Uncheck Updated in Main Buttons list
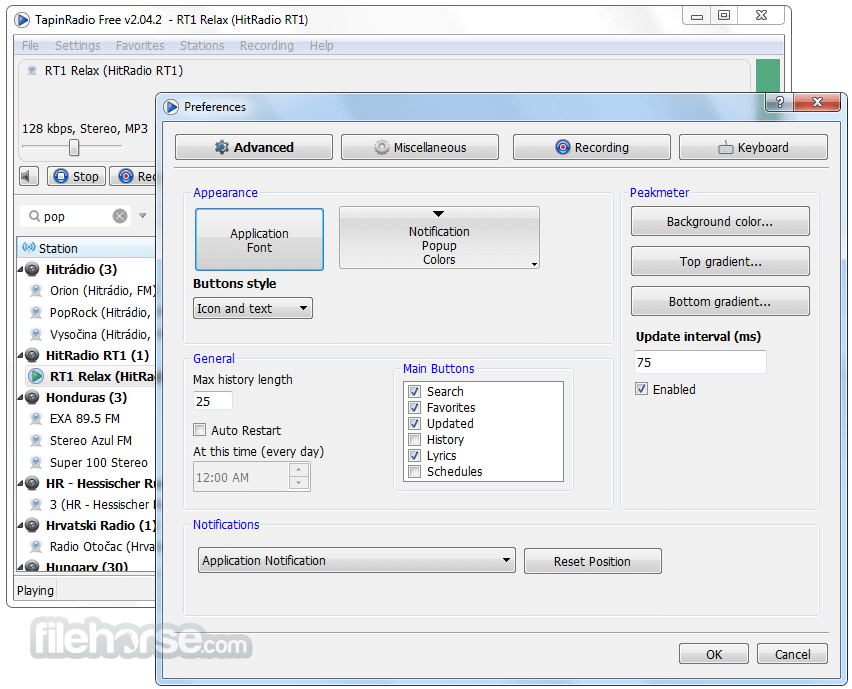The width and height of the screenshot is (852, 689). (415, 423)
